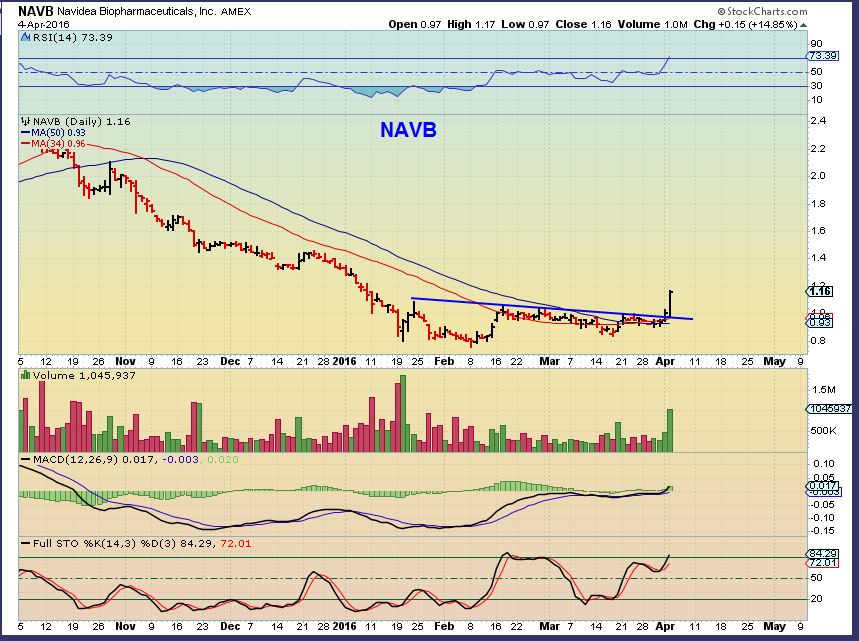Click the 90 level on RSI axis
The height and width of the screenshot is (641, 859).
click(816, 44)
